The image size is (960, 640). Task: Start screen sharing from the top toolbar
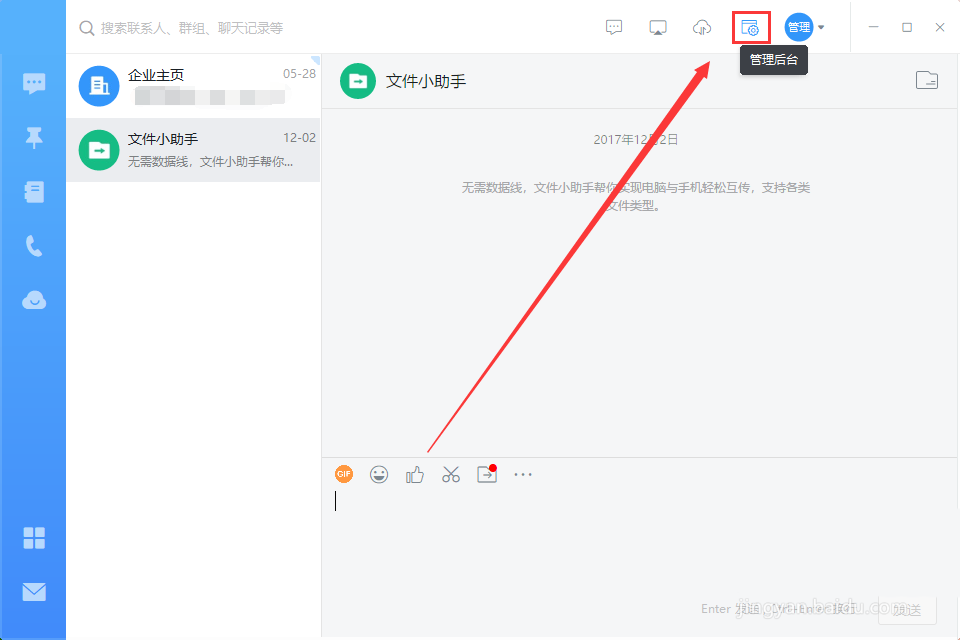[658, 27]
